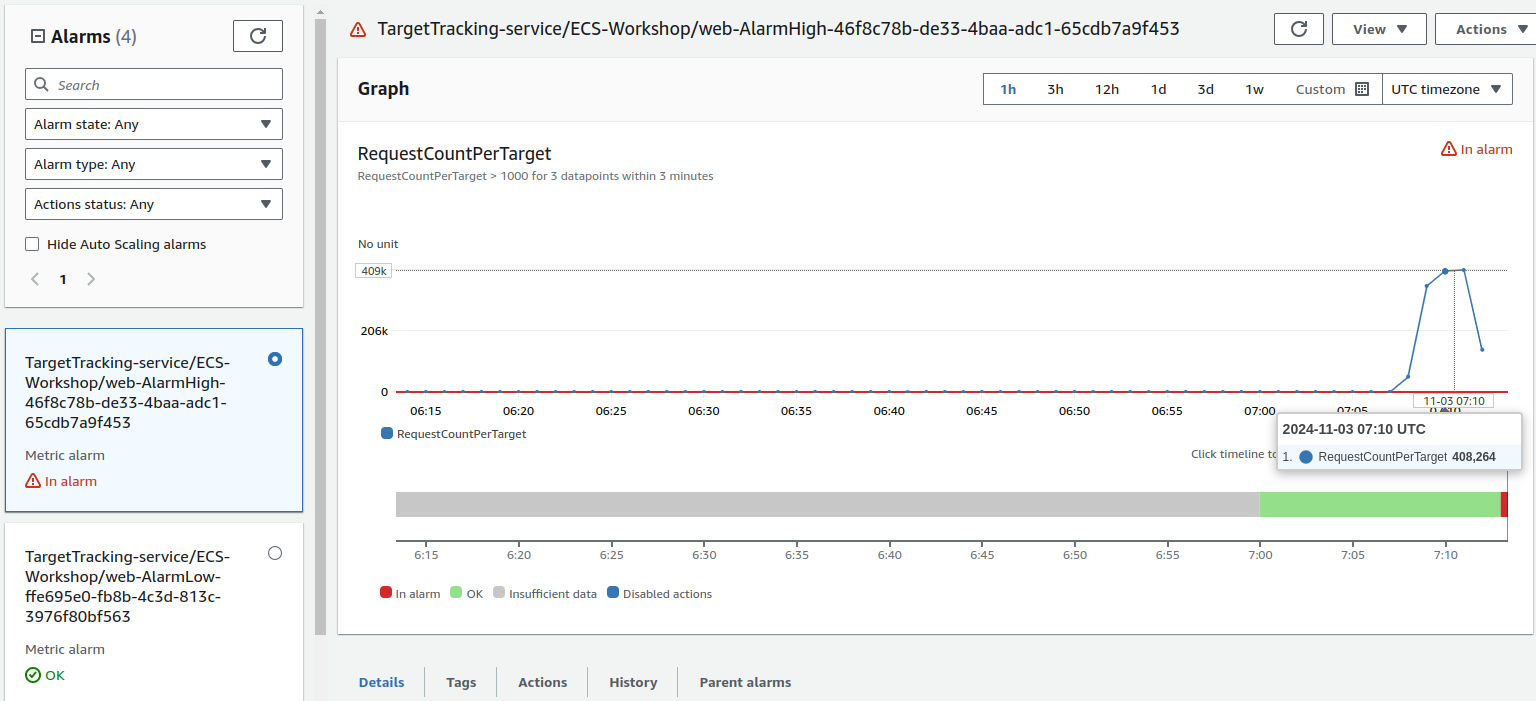Viewport: 1536px width, 701px height.
Task: Go to the previous alarms page arrow
Action: point(35,279)
